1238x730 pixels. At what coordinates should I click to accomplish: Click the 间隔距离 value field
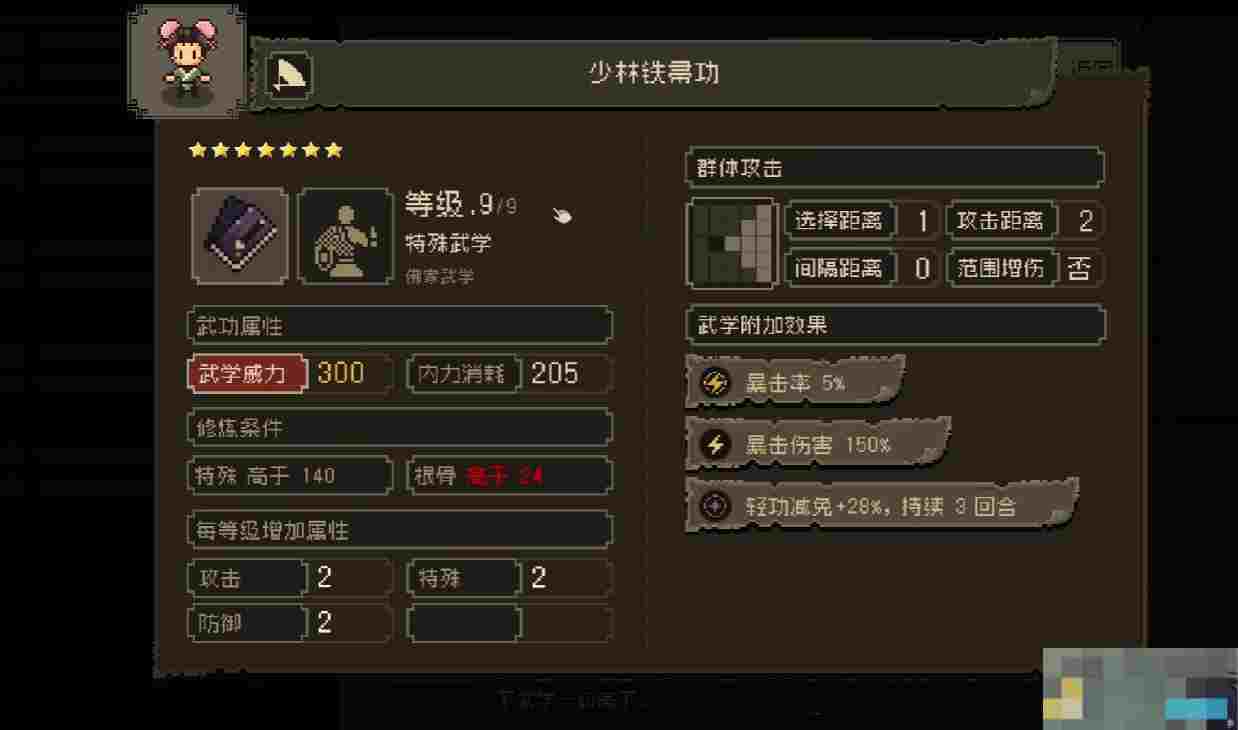pyautogui.click(x=922, y=268)
